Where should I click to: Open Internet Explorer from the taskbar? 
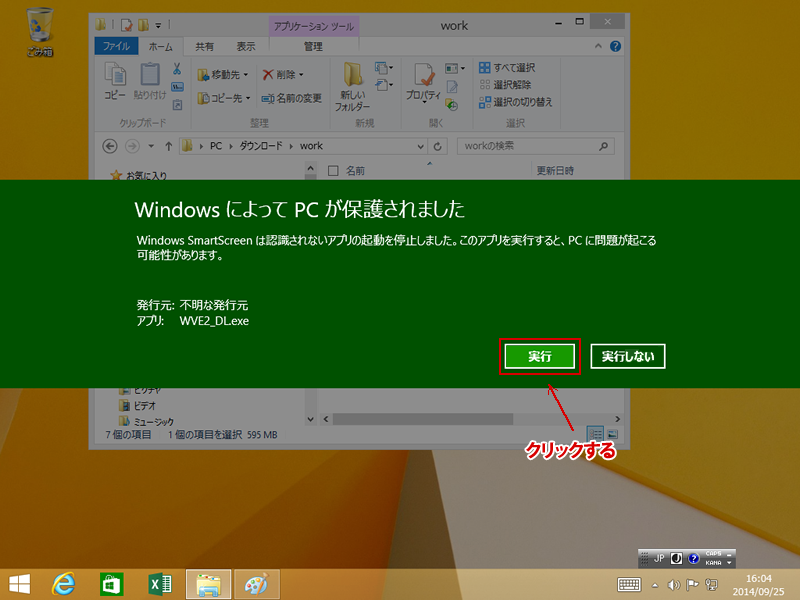[x=64, y=584]
